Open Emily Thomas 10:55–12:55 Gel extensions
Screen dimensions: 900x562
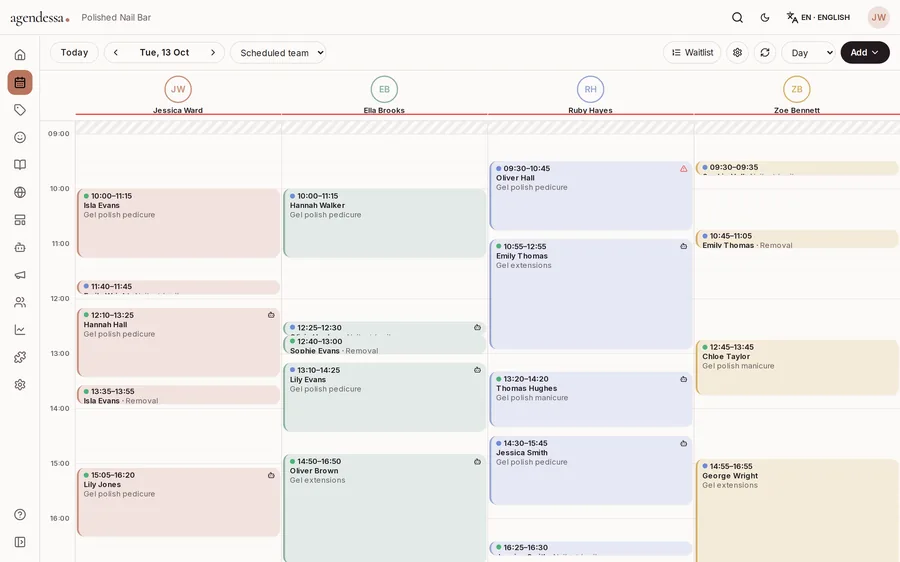tap(591, 294)
